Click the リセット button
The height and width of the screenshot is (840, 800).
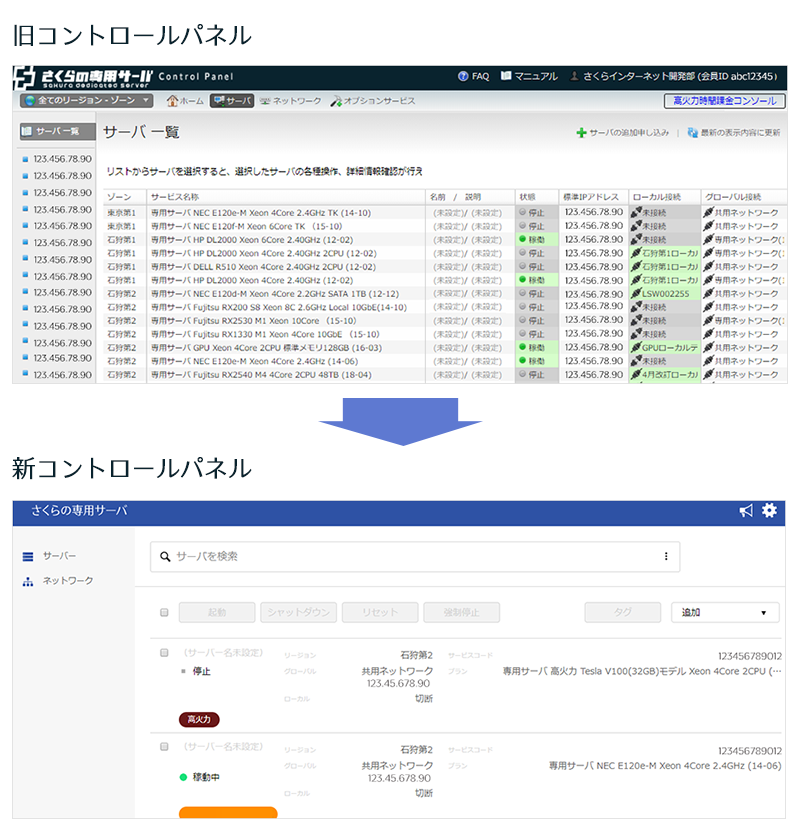(x=380, y=612)
